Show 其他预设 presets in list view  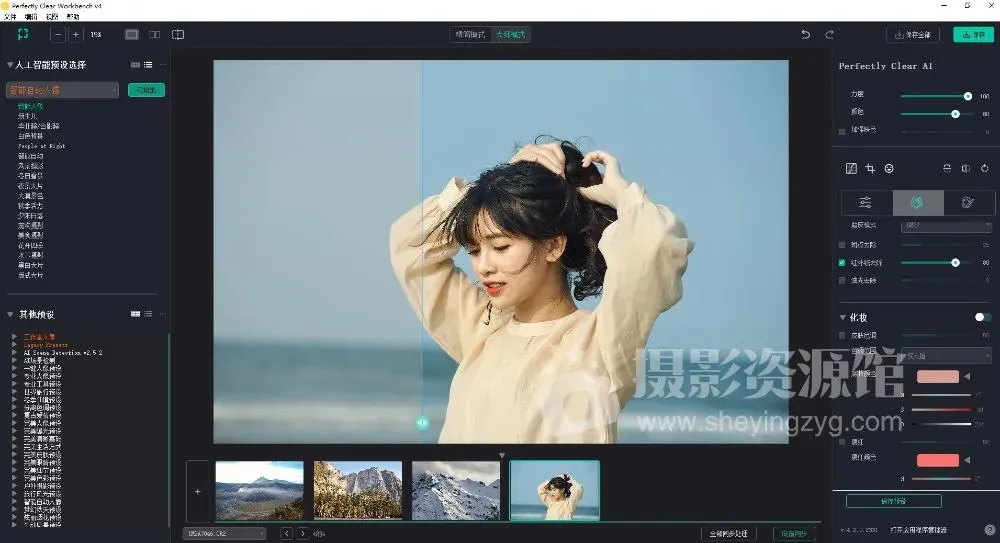[148, 314]
